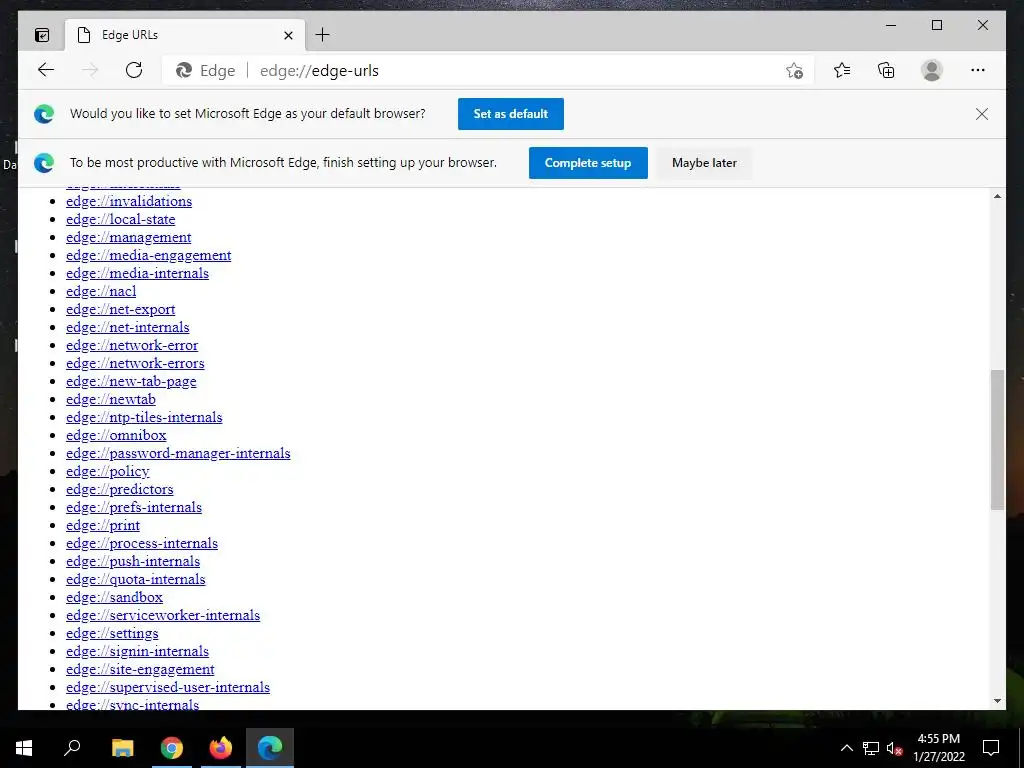Open the edge://settings link

(x=112, y=633)
